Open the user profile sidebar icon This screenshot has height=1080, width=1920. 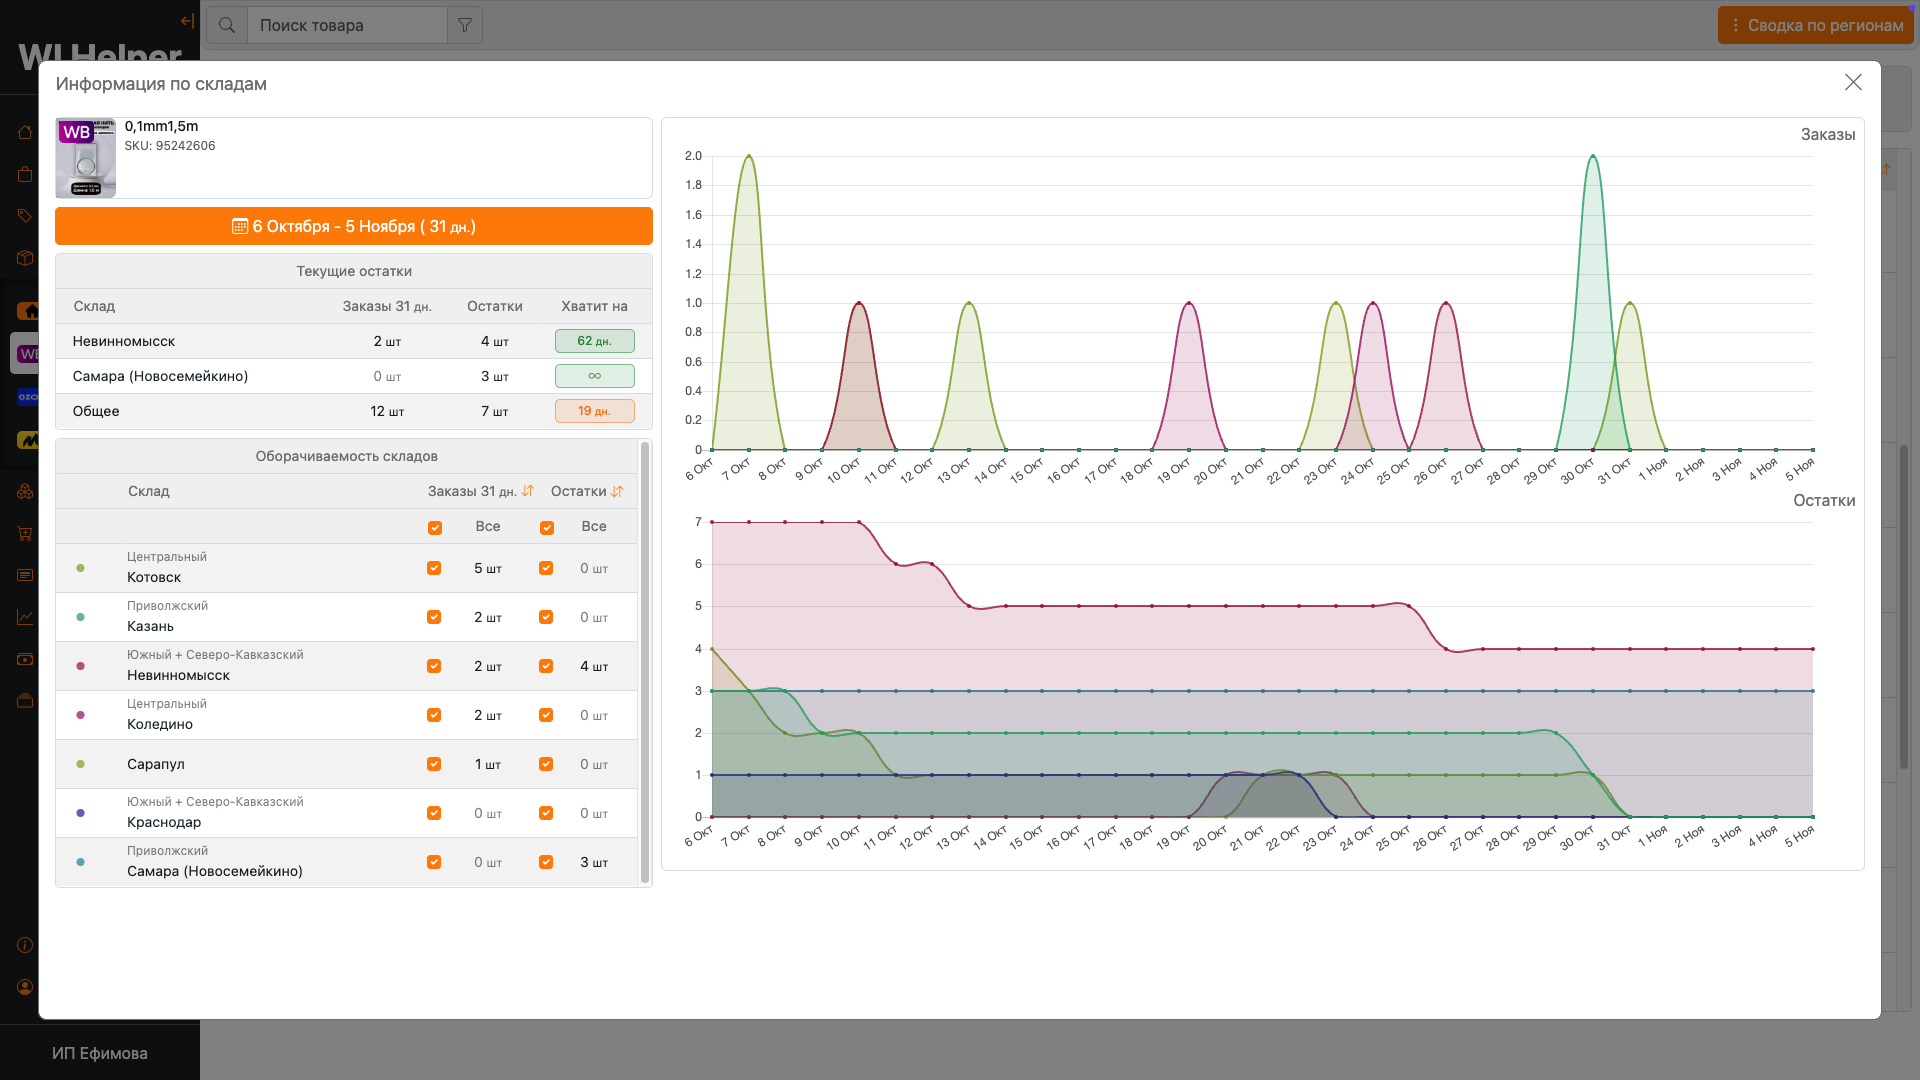(x=25, y=987)
